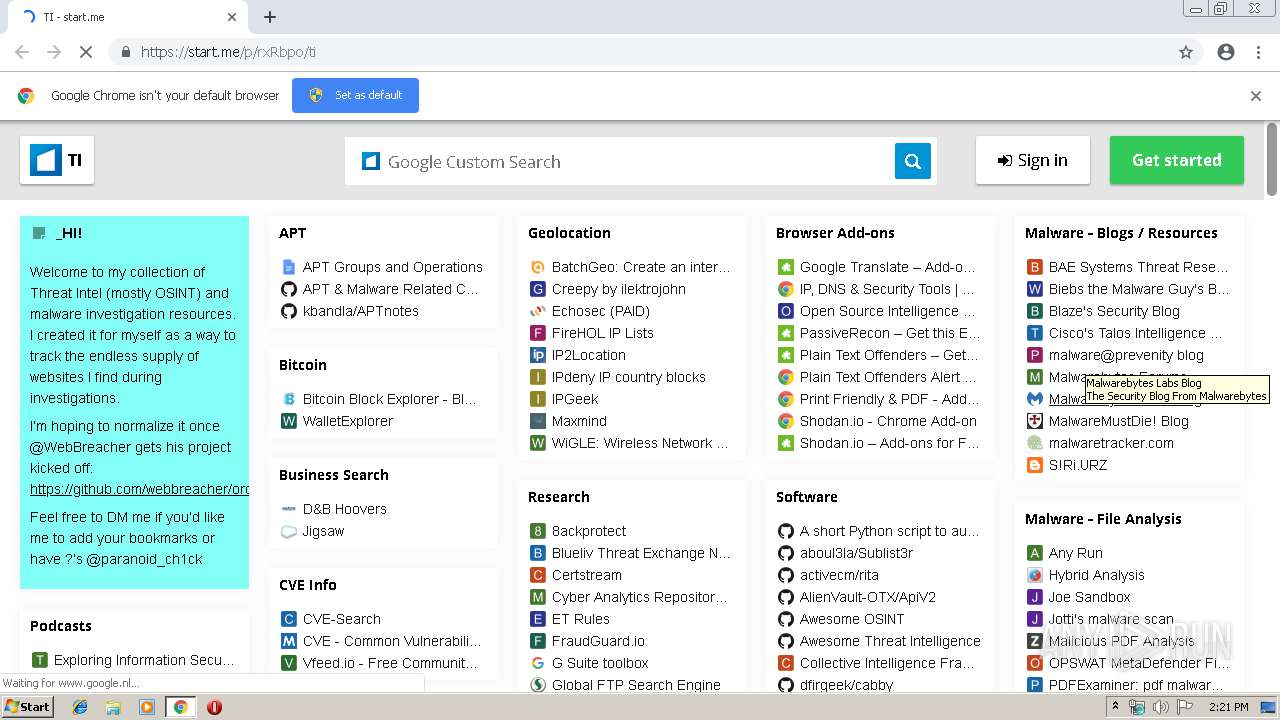Click the Chrome icon beside Shodan.io - Chrome Add-on
The image size is (1280, 720).
click(786, 421)
